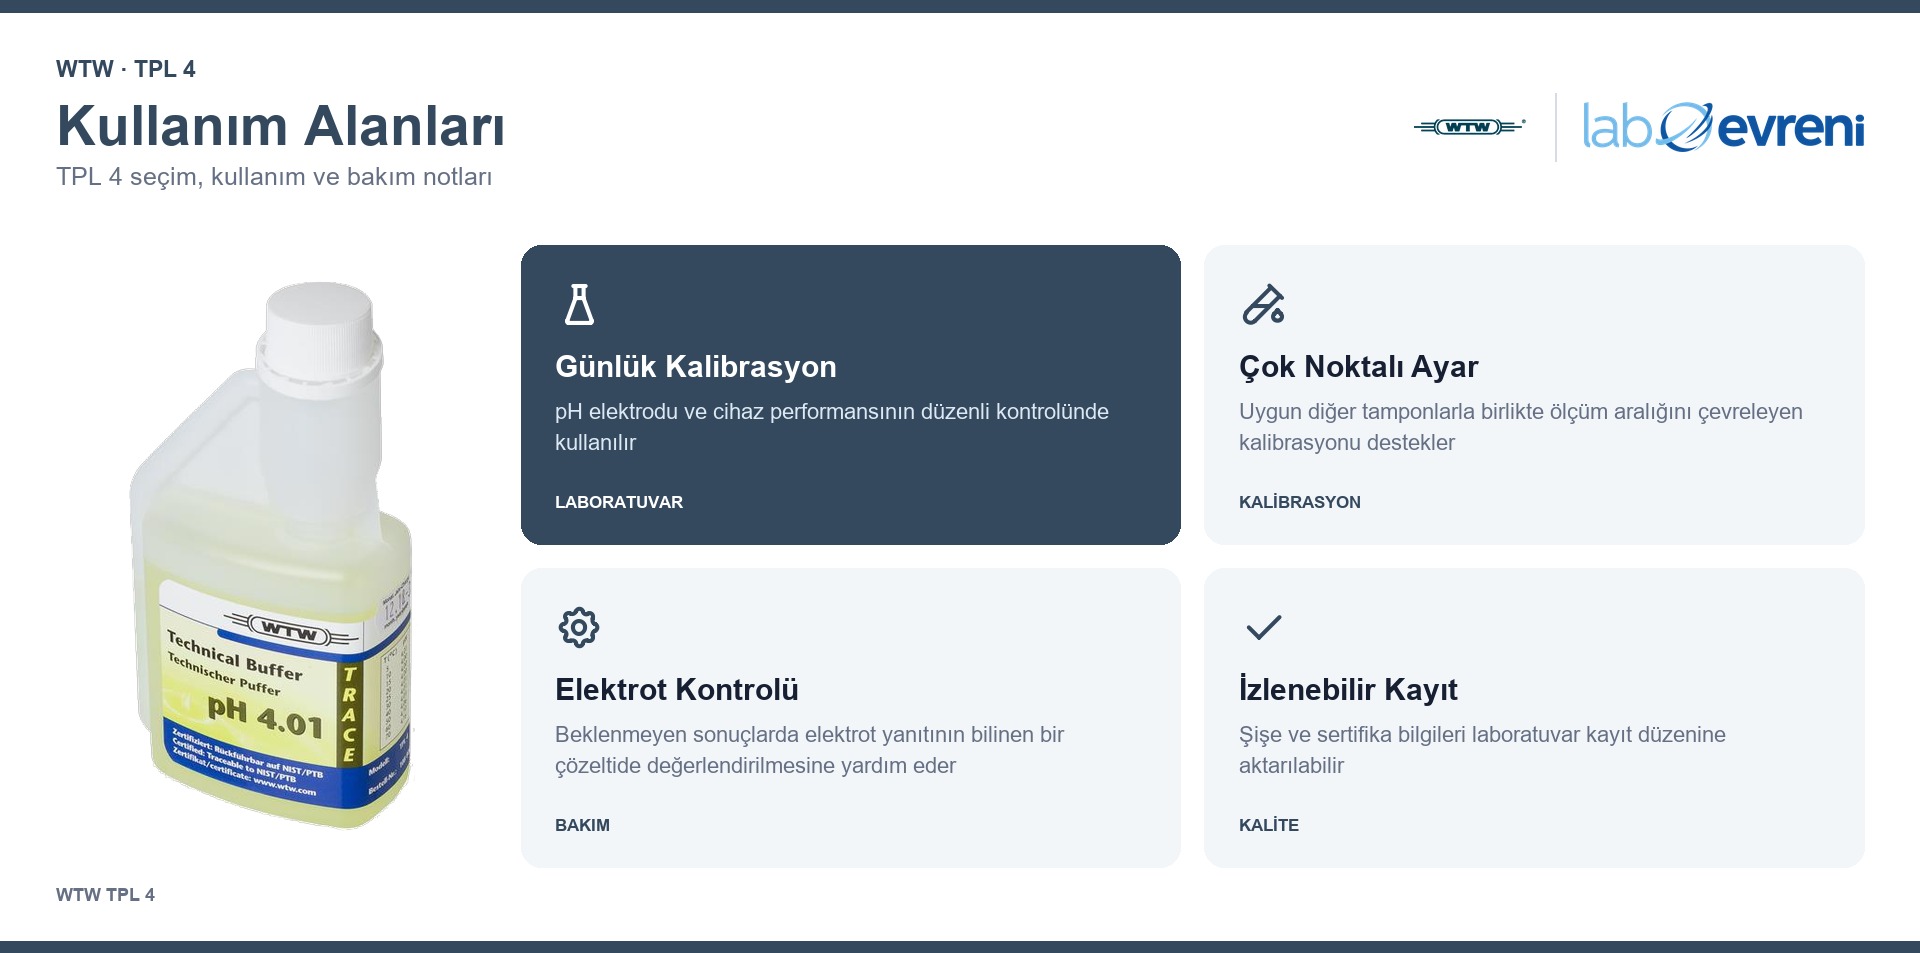Click the BAKIM tag label
The height and width of the screenshot is (953, 1920).
(582, 825)
